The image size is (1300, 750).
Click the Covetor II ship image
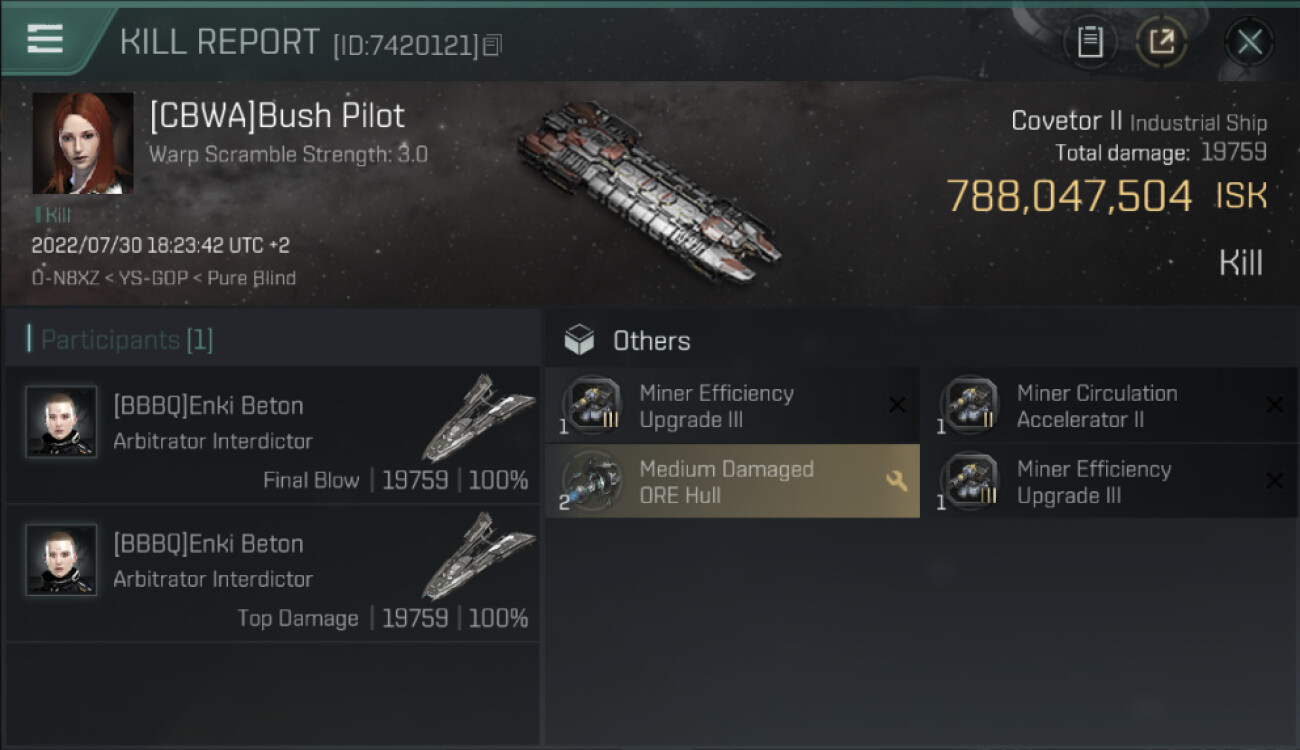pos(650,190)
